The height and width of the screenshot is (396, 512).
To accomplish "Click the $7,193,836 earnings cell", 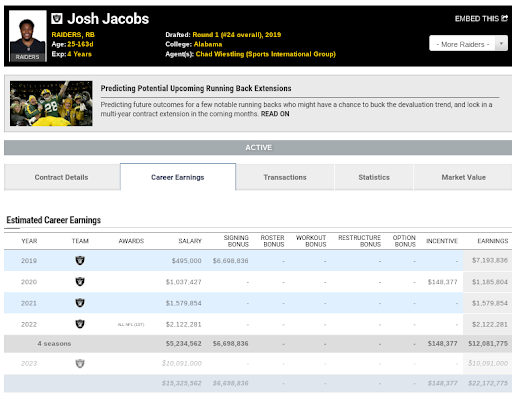I will coord(490,260).
